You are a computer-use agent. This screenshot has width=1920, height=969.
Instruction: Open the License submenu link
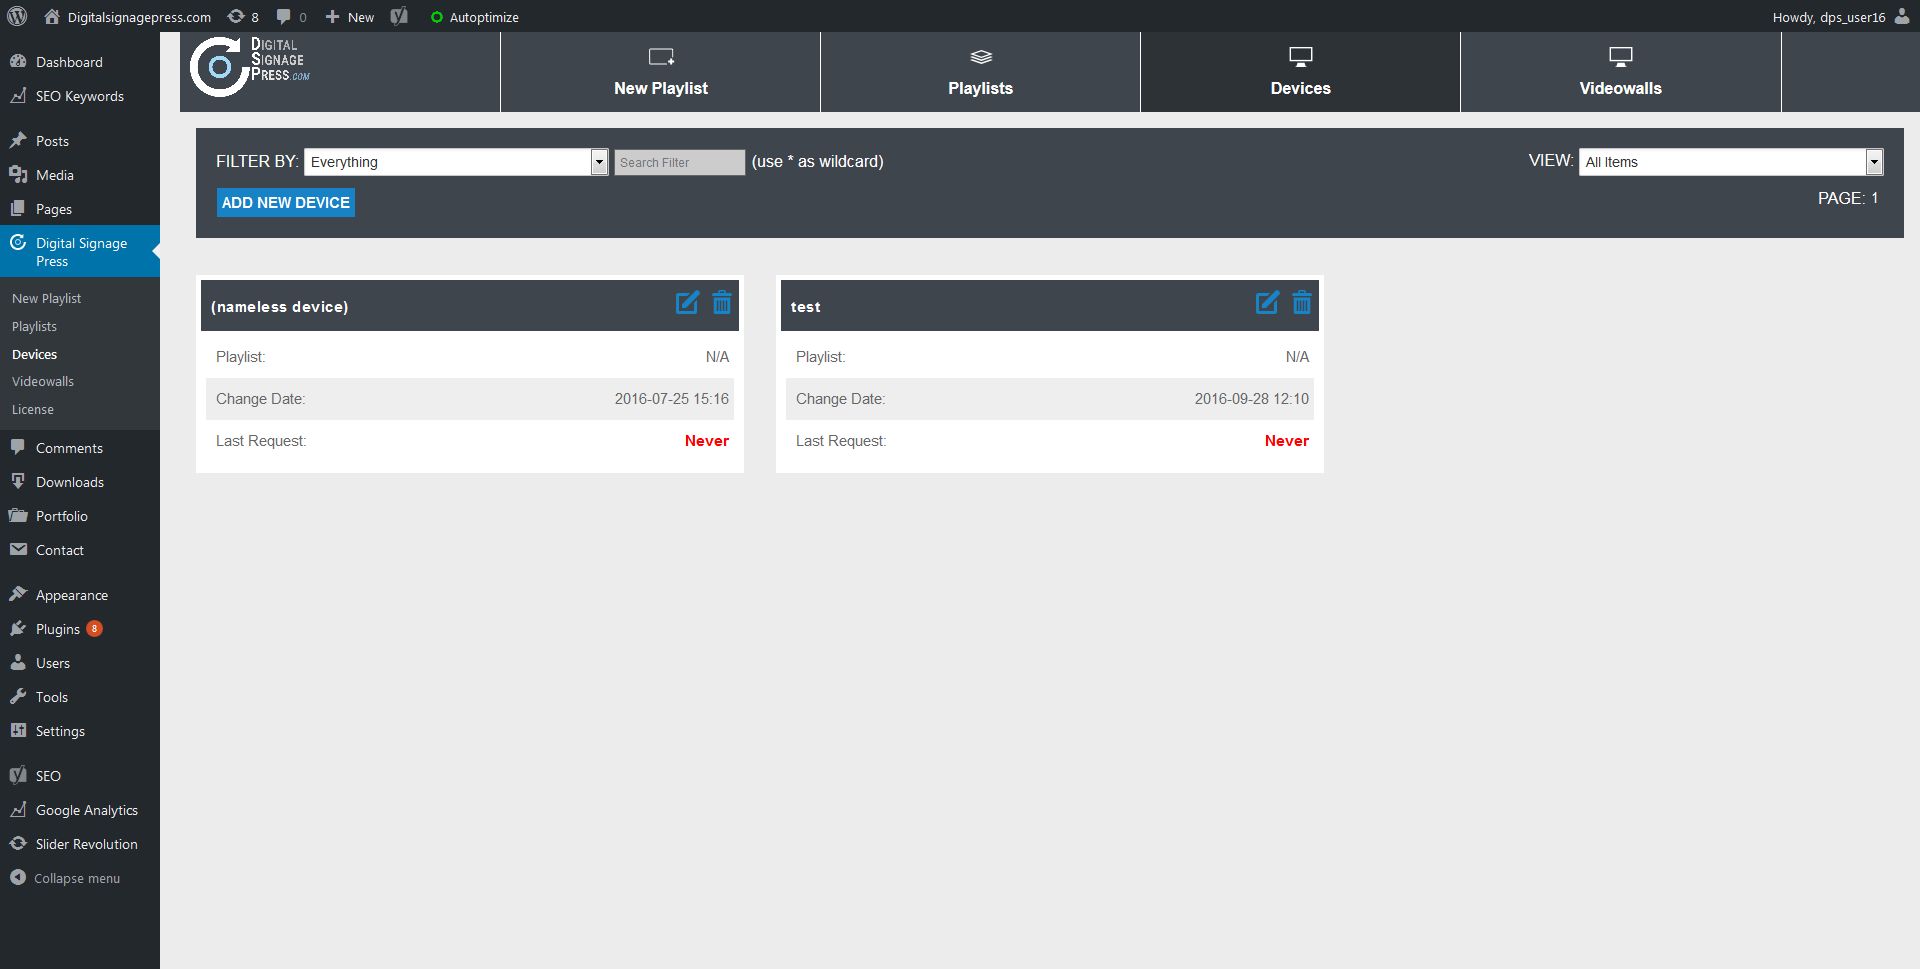pyautogui.click(x=33, y=410)
